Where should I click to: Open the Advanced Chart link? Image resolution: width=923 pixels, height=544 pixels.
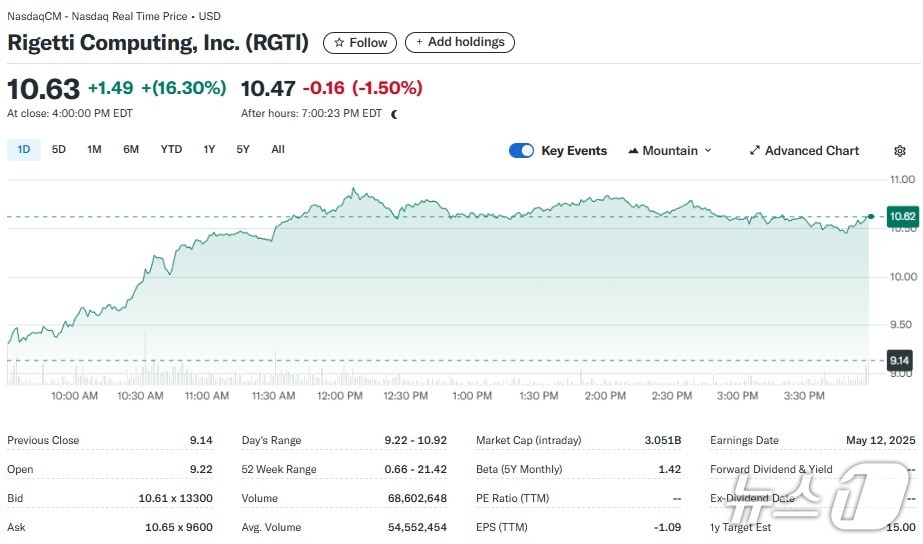click(811, 151)
